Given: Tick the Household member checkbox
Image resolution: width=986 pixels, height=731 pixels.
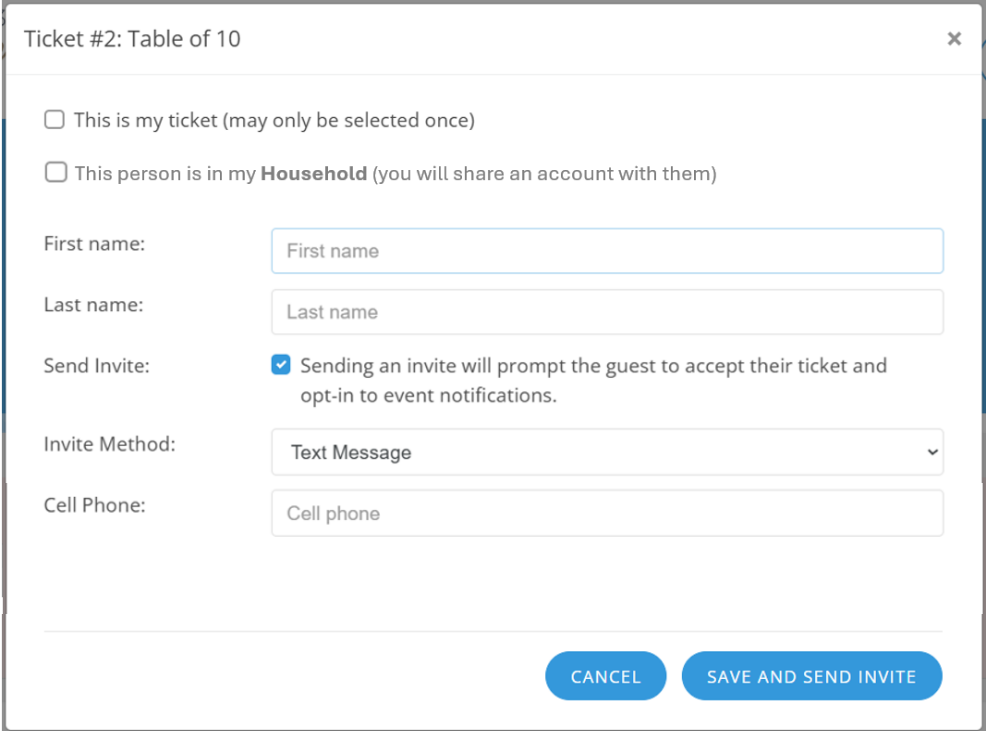Looking at the screenshot, I should tap(54, 173).
